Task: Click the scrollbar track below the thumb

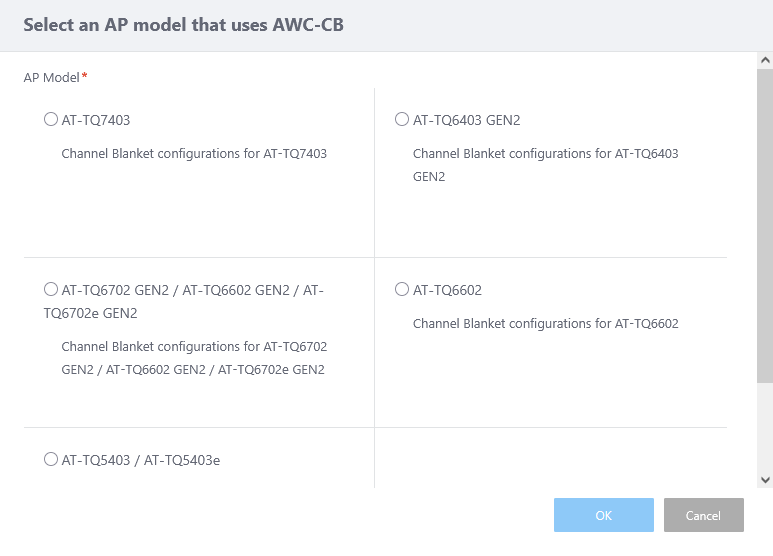Action: click(765, 430)
